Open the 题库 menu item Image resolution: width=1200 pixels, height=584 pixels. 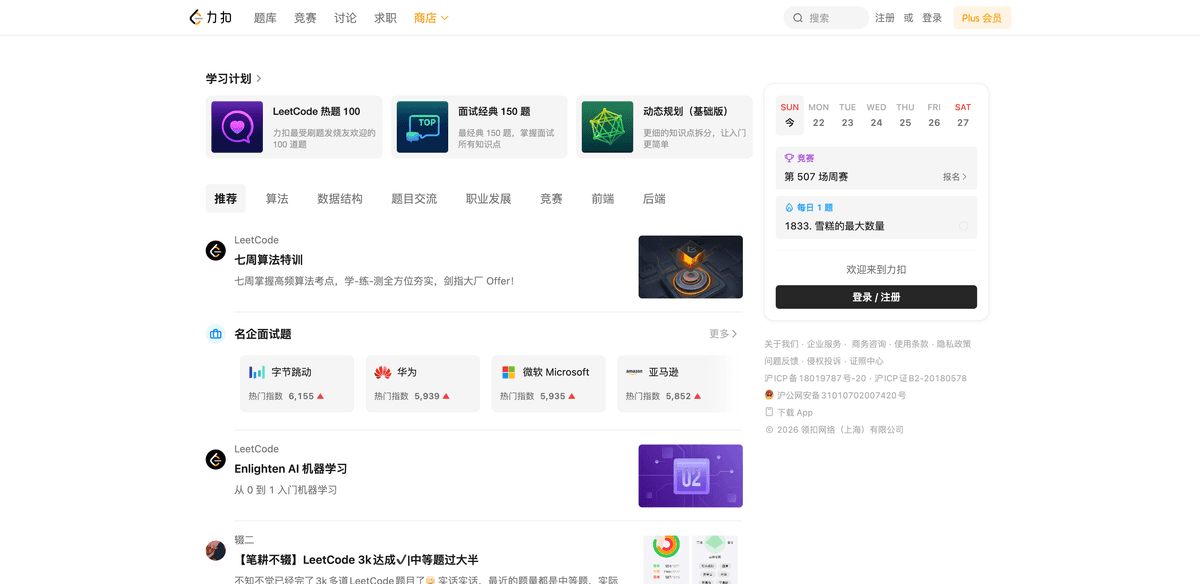pos(265,18)
